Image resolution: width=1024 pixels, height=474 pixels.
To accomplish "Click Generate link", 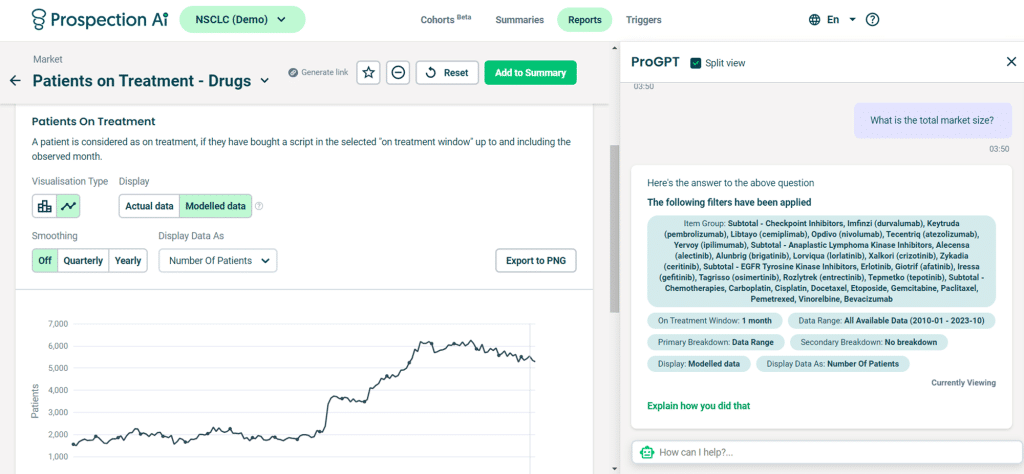I will [318, 72].
